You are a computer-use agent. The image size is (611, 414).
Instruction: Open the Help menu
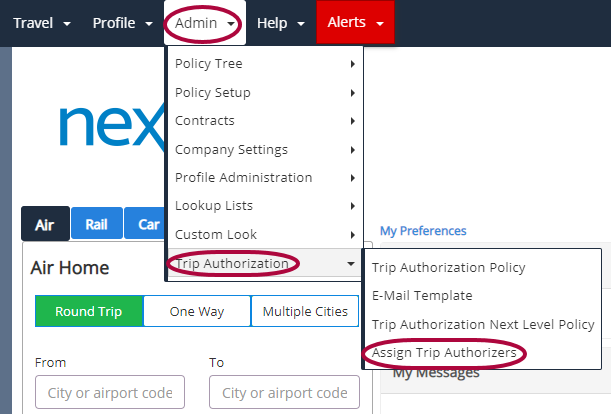[x=281, y=23]
